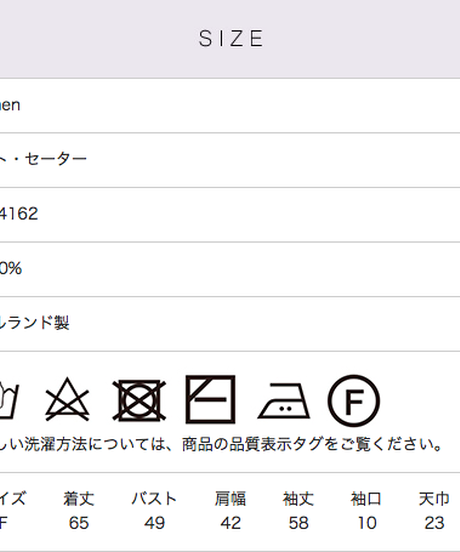Click the SIZE section header

(231, 38)
